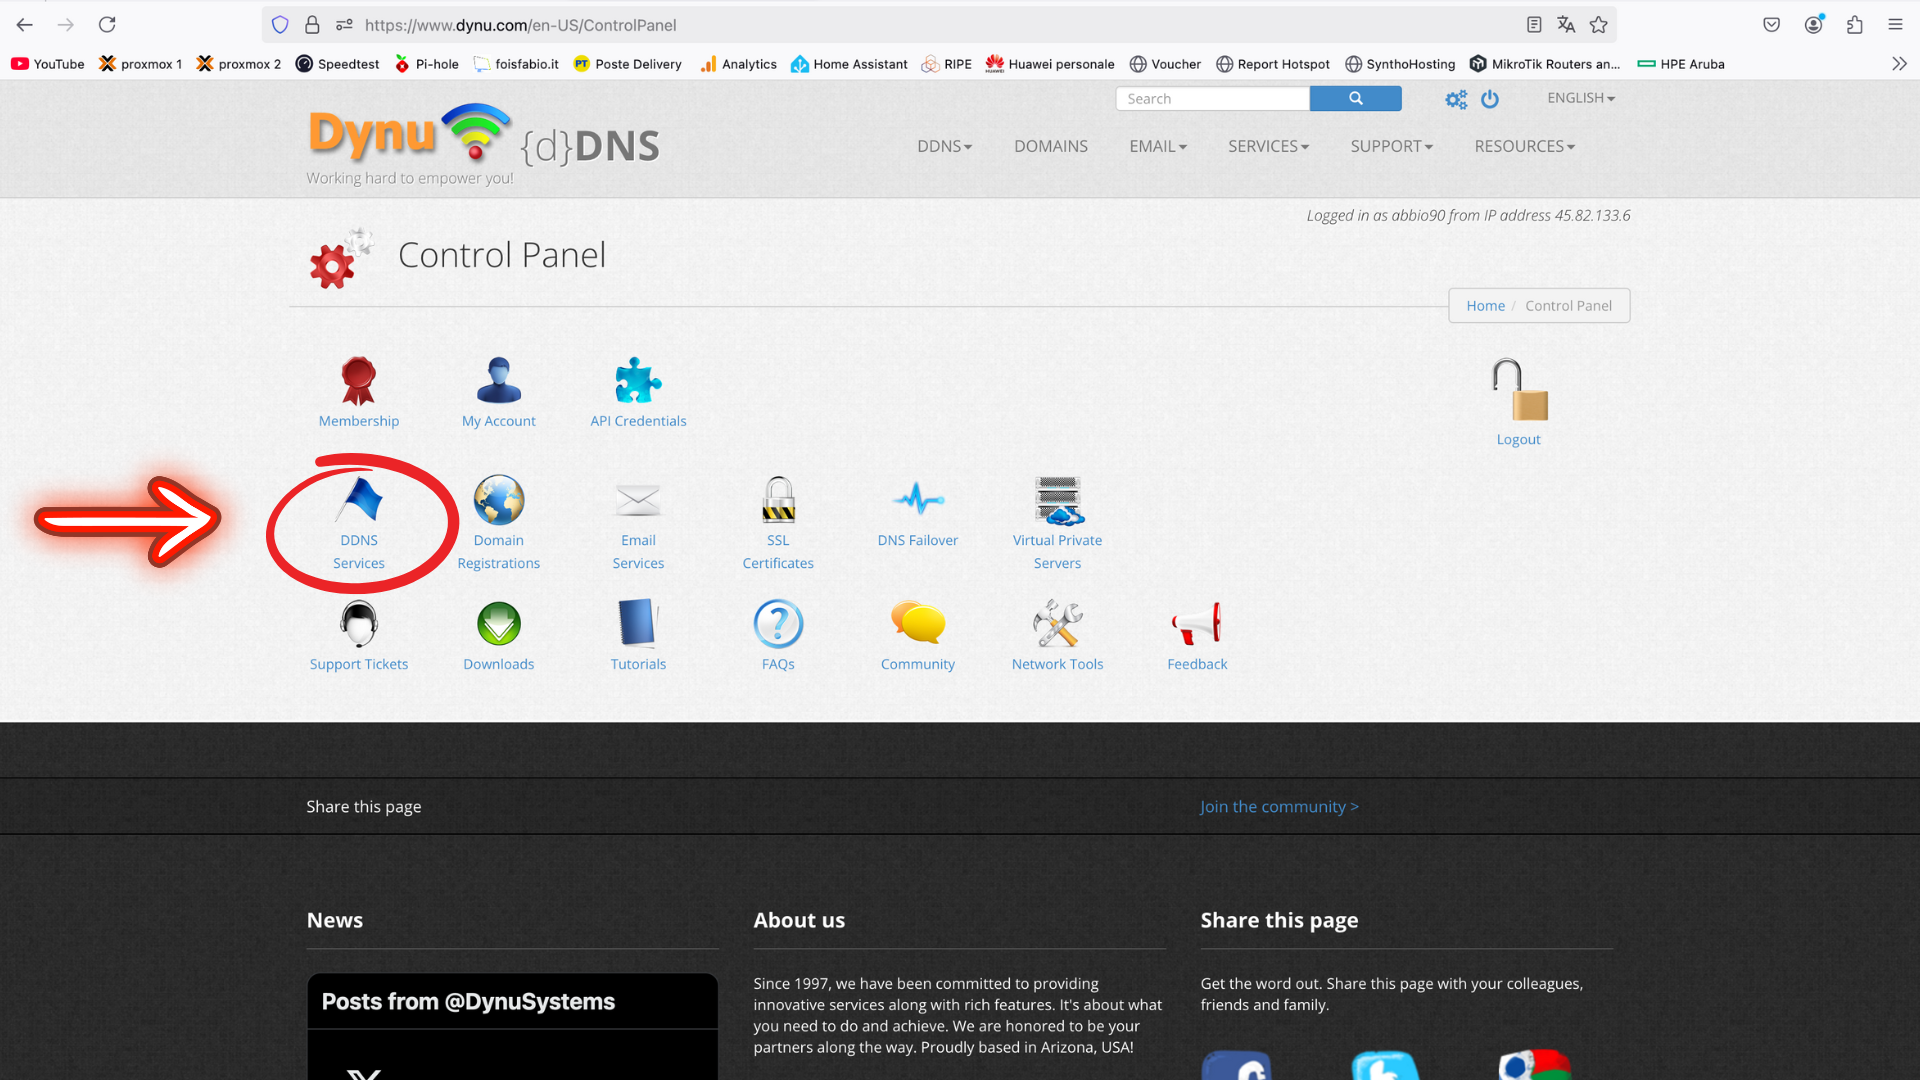Open Email Services envelope icon

coord(638,500)
